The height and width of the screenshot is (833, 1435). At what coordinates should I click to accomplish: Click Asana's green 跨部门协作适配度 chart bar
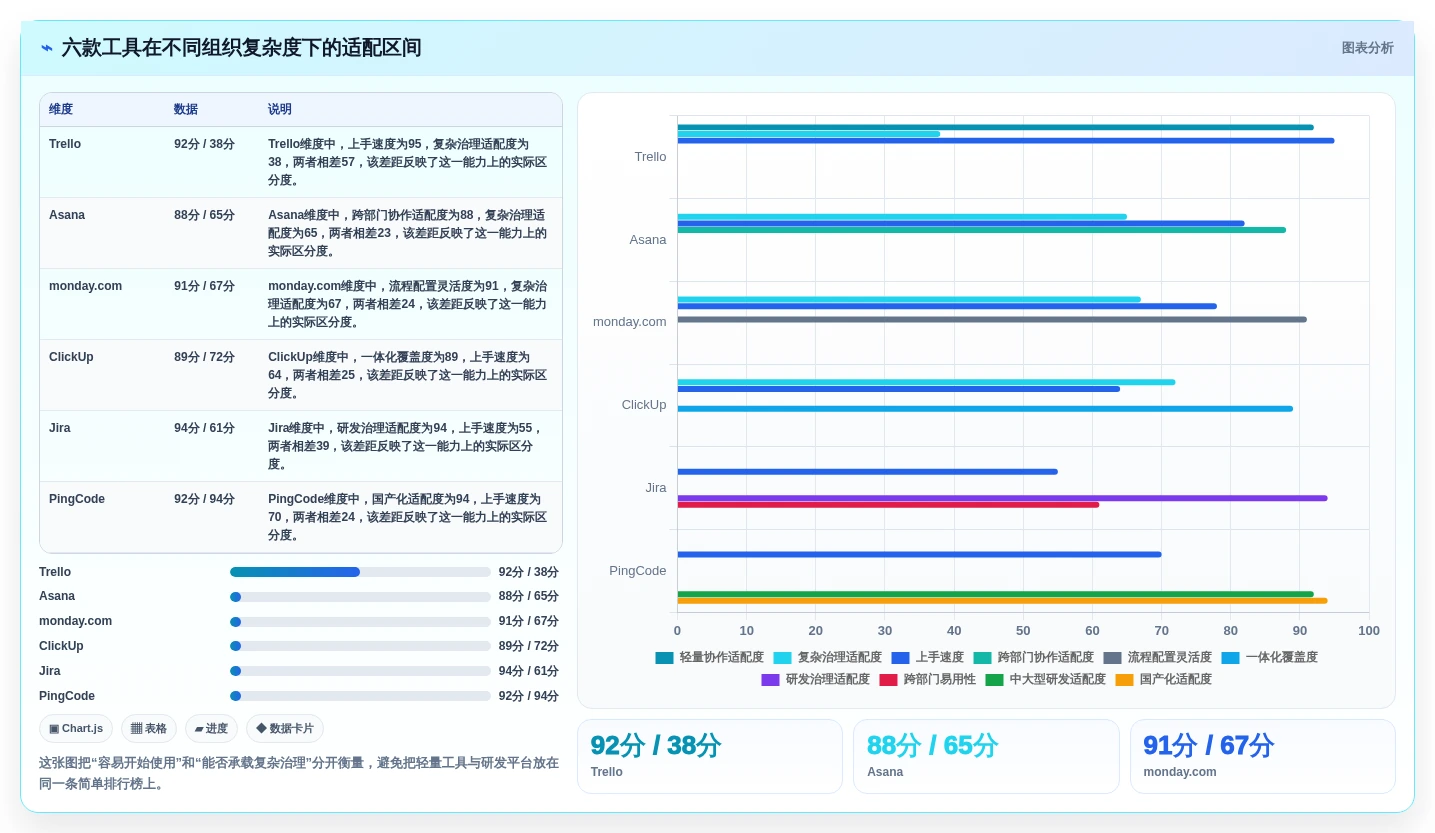point(982,230)
